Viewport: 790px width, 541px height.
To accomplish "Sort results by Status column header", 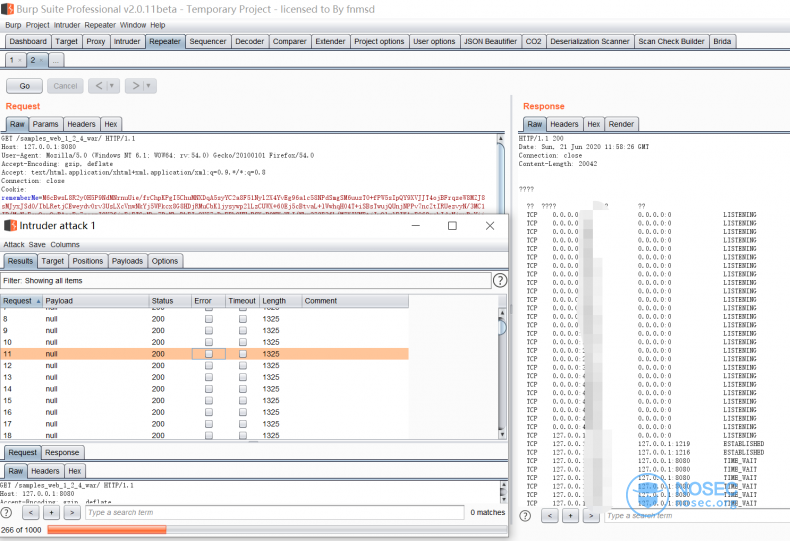I will coord(170,301).
